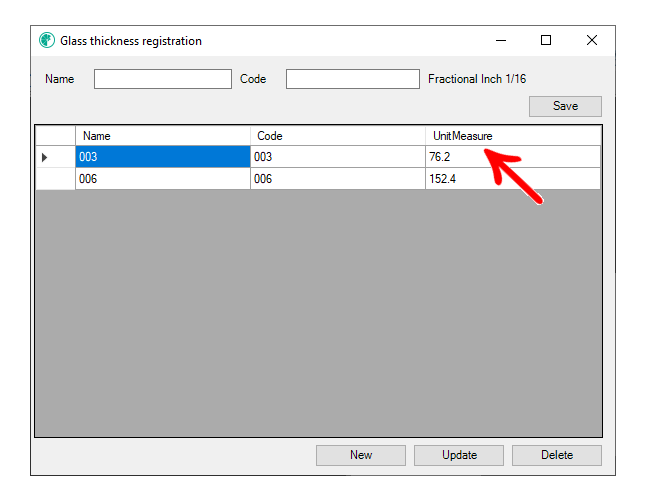The width and height of the screenshot is (650, 502).
Task: Select the Name cell containing 003
Action: (x=162, y=157)
